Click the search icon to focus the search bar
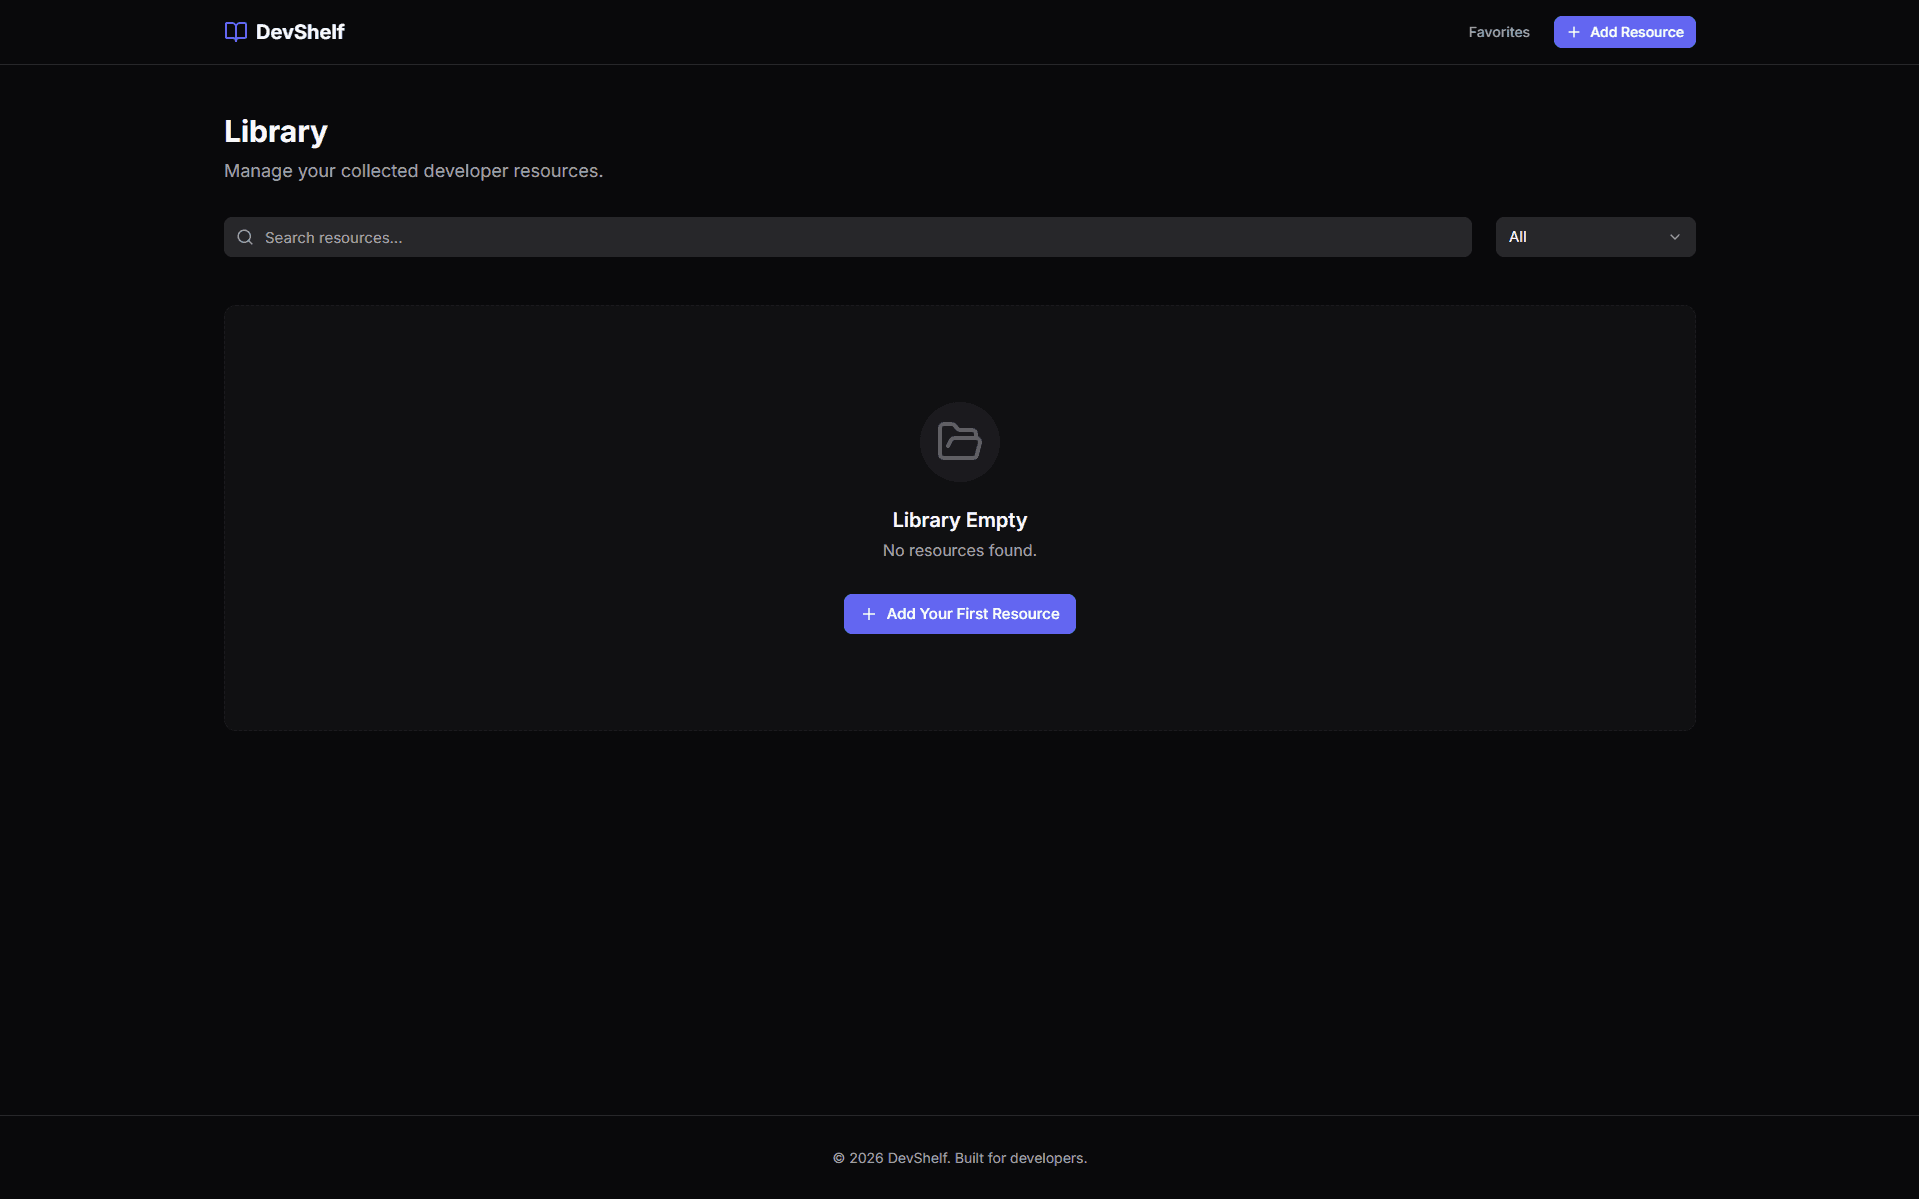The width and height of the screenshot is (1919, 1199). point(245,237)
